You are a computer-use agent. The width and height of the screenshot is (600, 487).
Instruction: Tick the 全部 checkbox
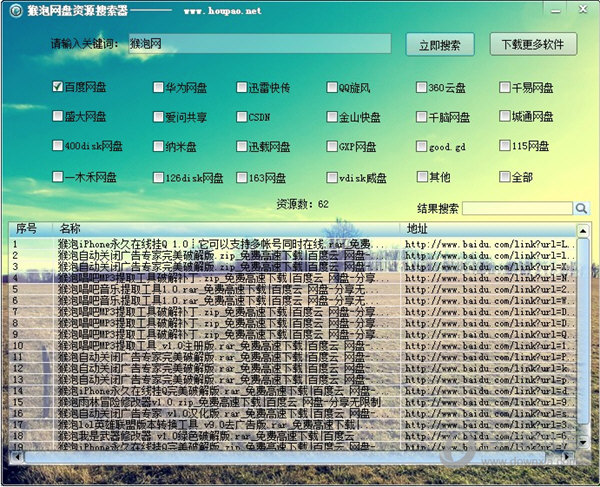505,176
